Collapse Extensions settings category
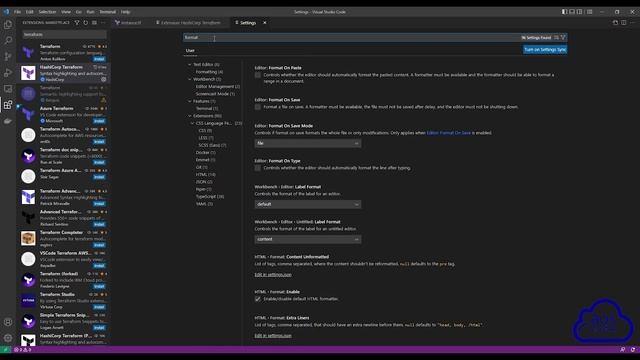This screenshot has height=360, width=640. pyautogui.click(x=190, y=116)
